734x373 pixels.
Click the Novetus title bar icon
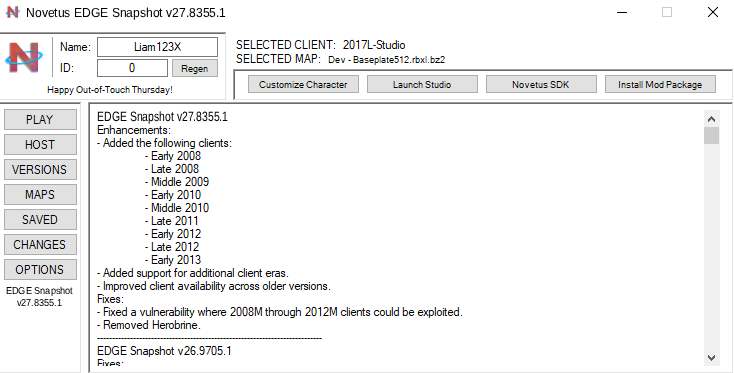tap(13, 12)
